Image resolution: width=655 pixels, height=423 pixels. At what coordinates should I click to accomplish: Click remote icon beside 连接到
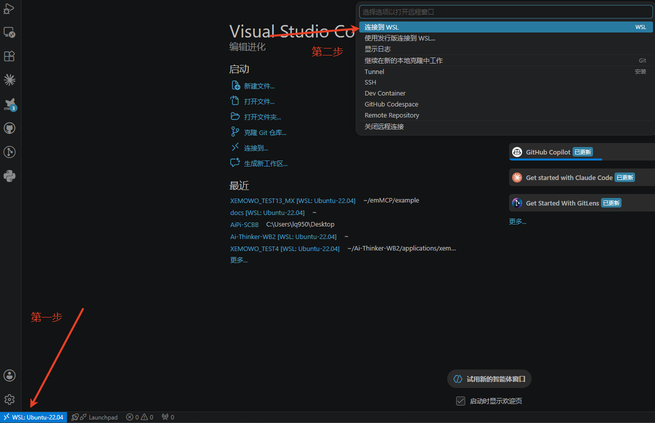coord(235,147)
